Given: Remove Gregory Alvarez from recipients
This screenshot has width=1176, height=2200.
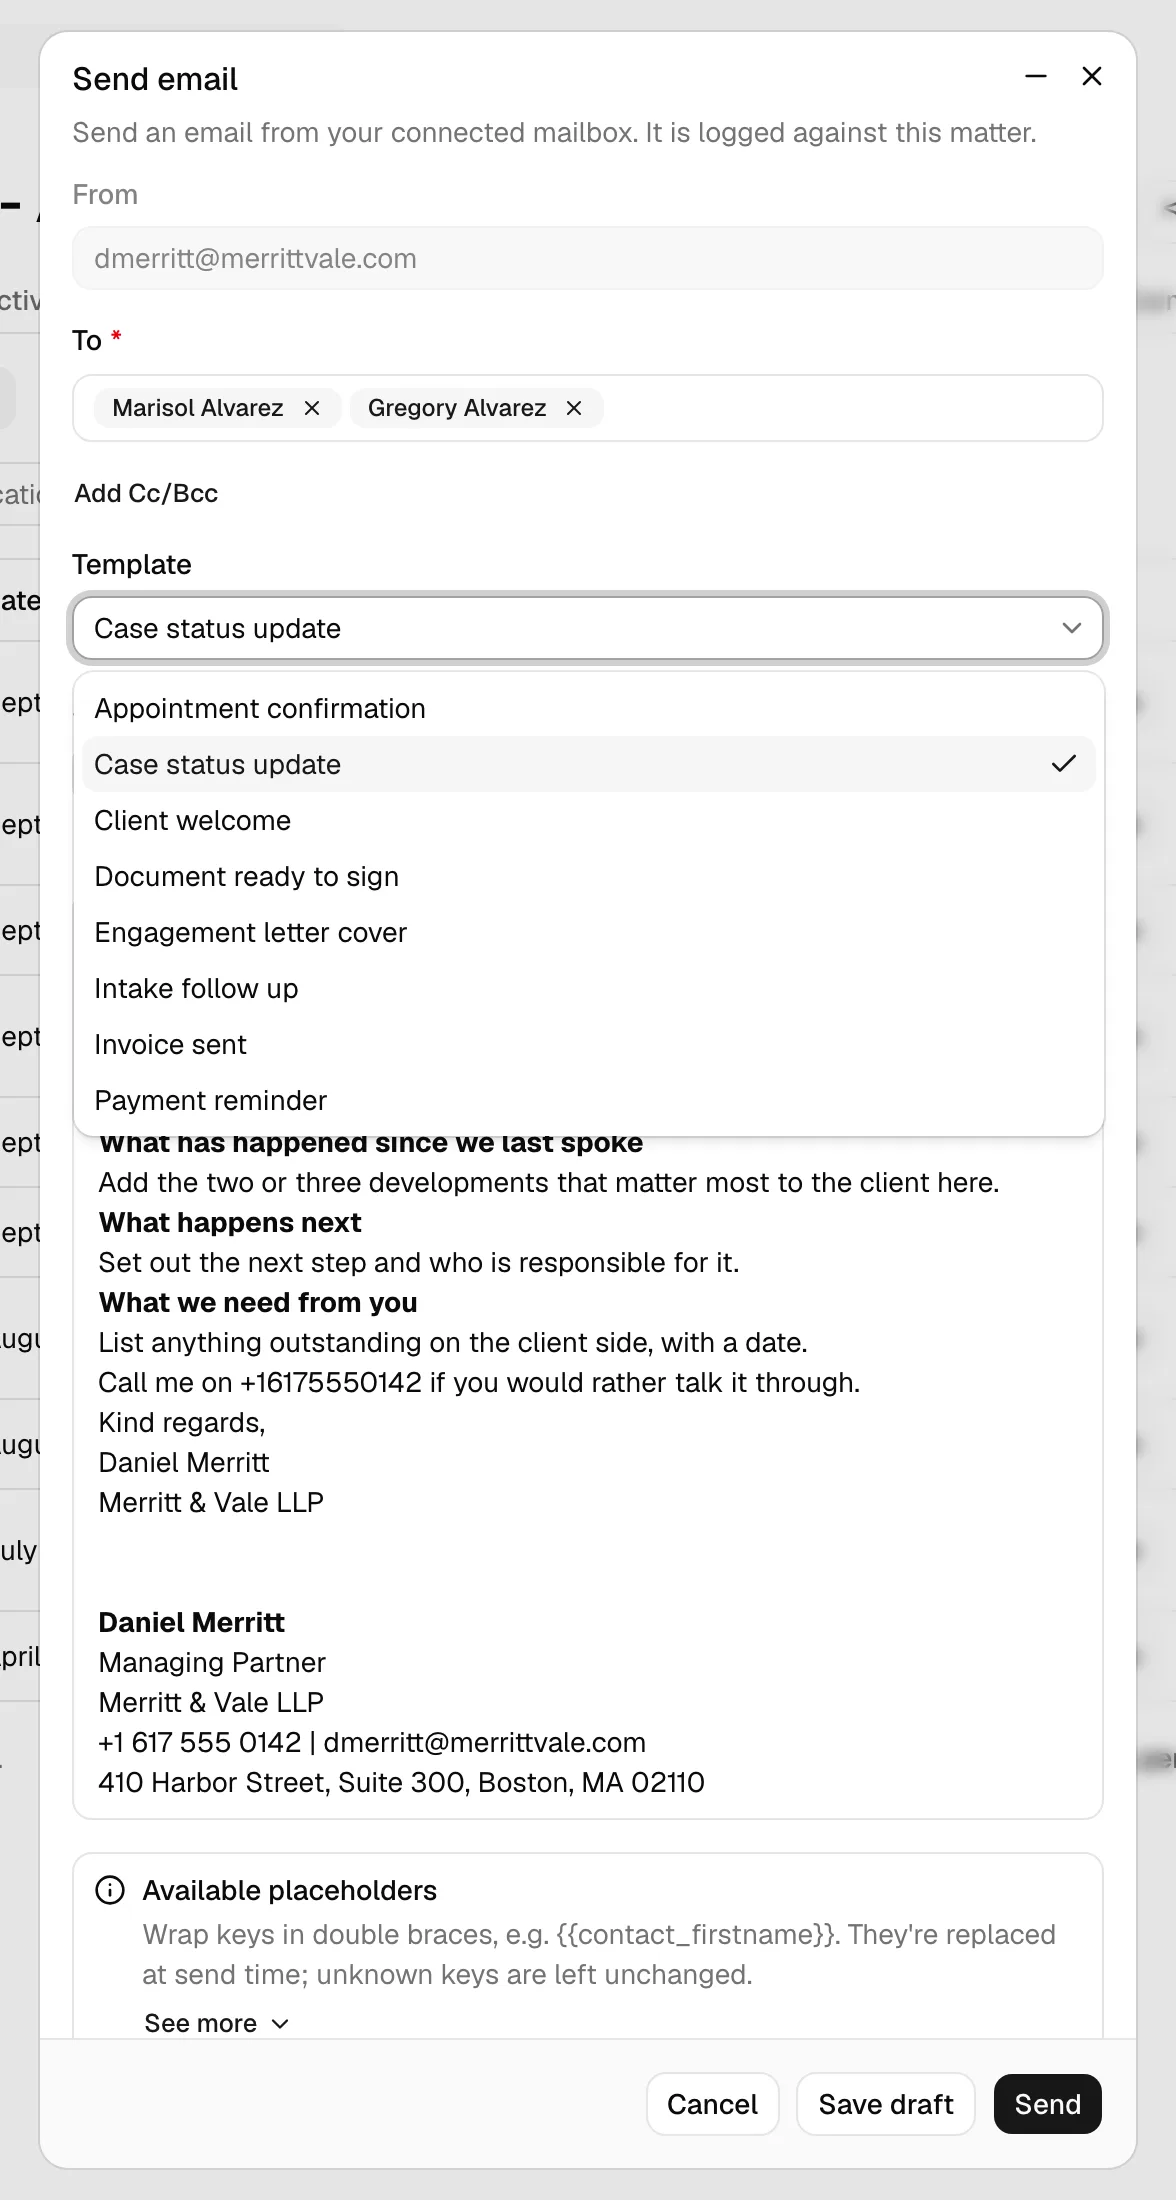Looking at the screenshot, I should [574, 408].
